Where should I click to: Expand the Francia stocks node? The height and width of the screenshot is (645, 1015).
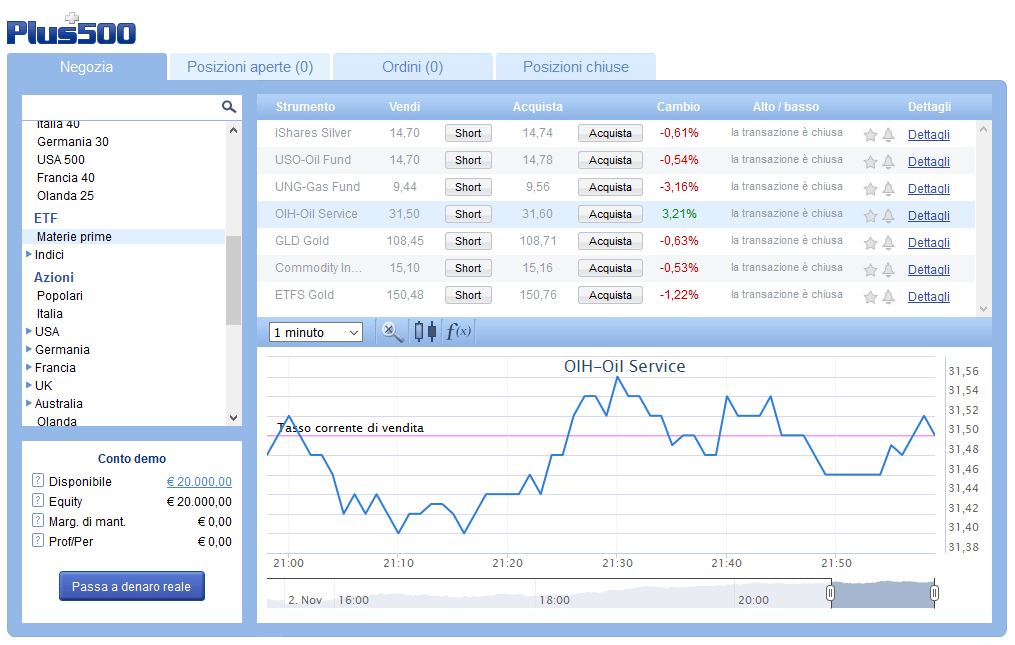(28, 367)
